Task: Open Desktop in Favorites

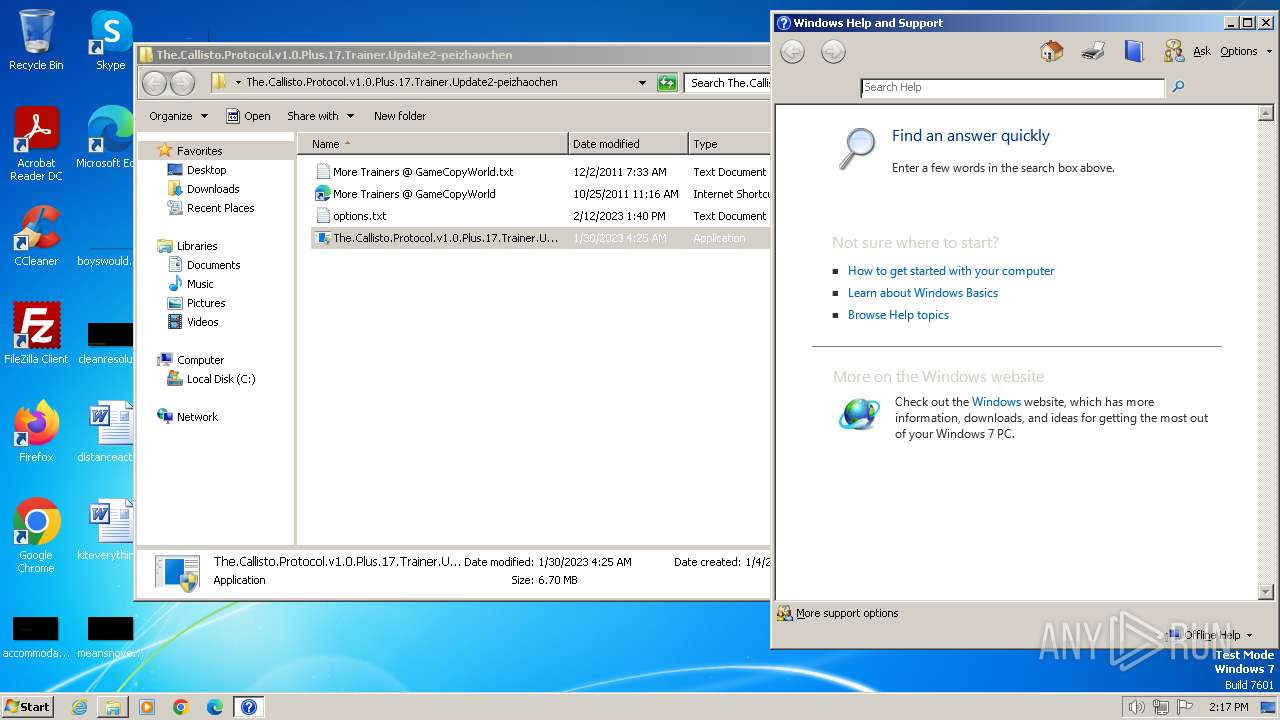Action: tap(206, 170)
